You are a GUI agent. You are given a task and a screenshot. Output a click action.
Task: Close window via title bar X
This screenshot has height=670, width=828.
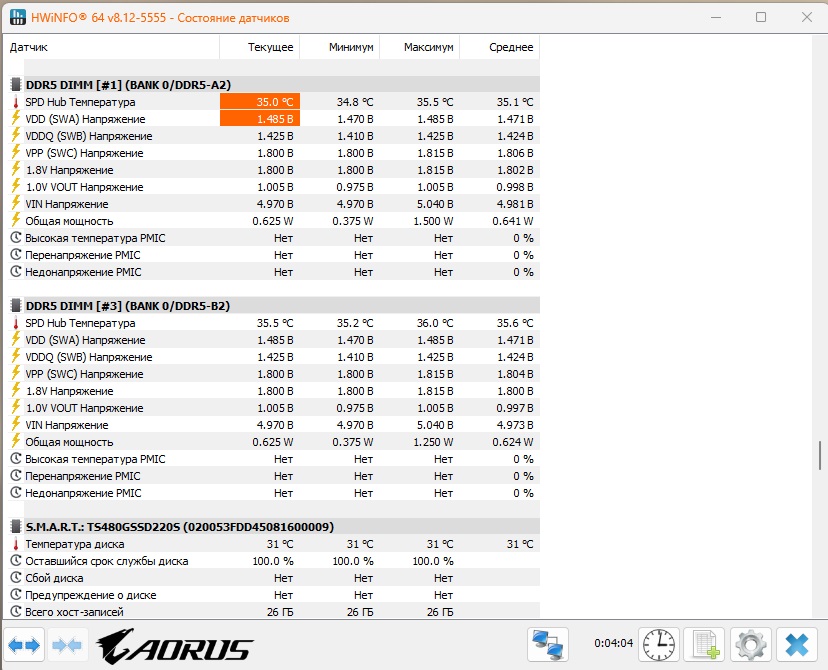tap(806, 17)
